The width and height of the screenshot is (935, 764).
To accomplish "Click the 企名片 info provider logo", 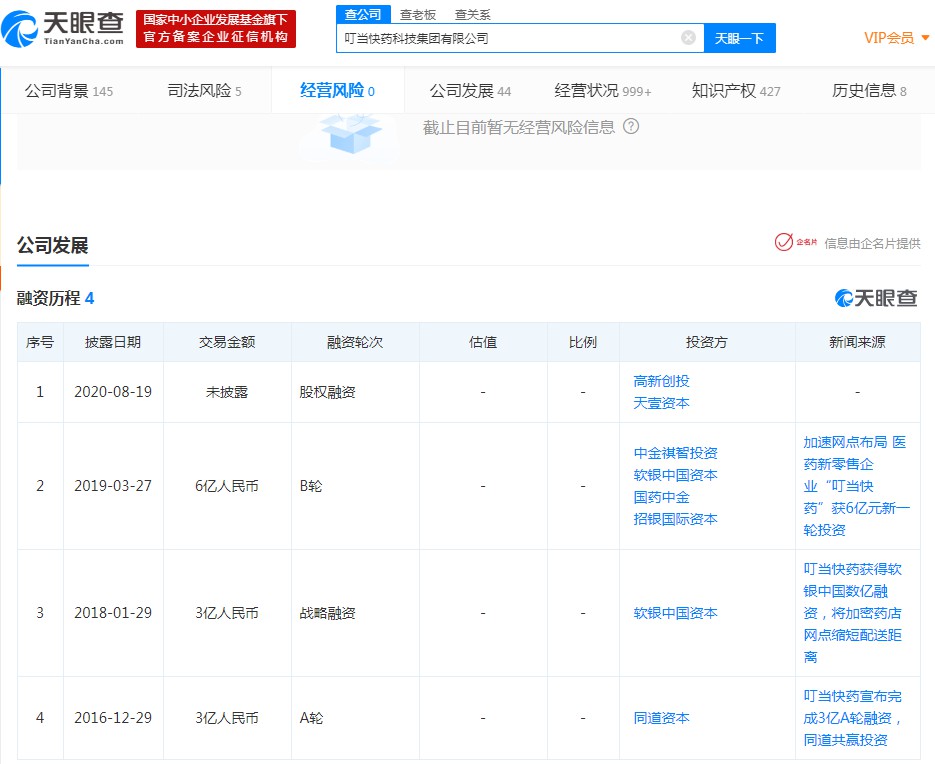I will pyautogui.click(x=795, y=242).
